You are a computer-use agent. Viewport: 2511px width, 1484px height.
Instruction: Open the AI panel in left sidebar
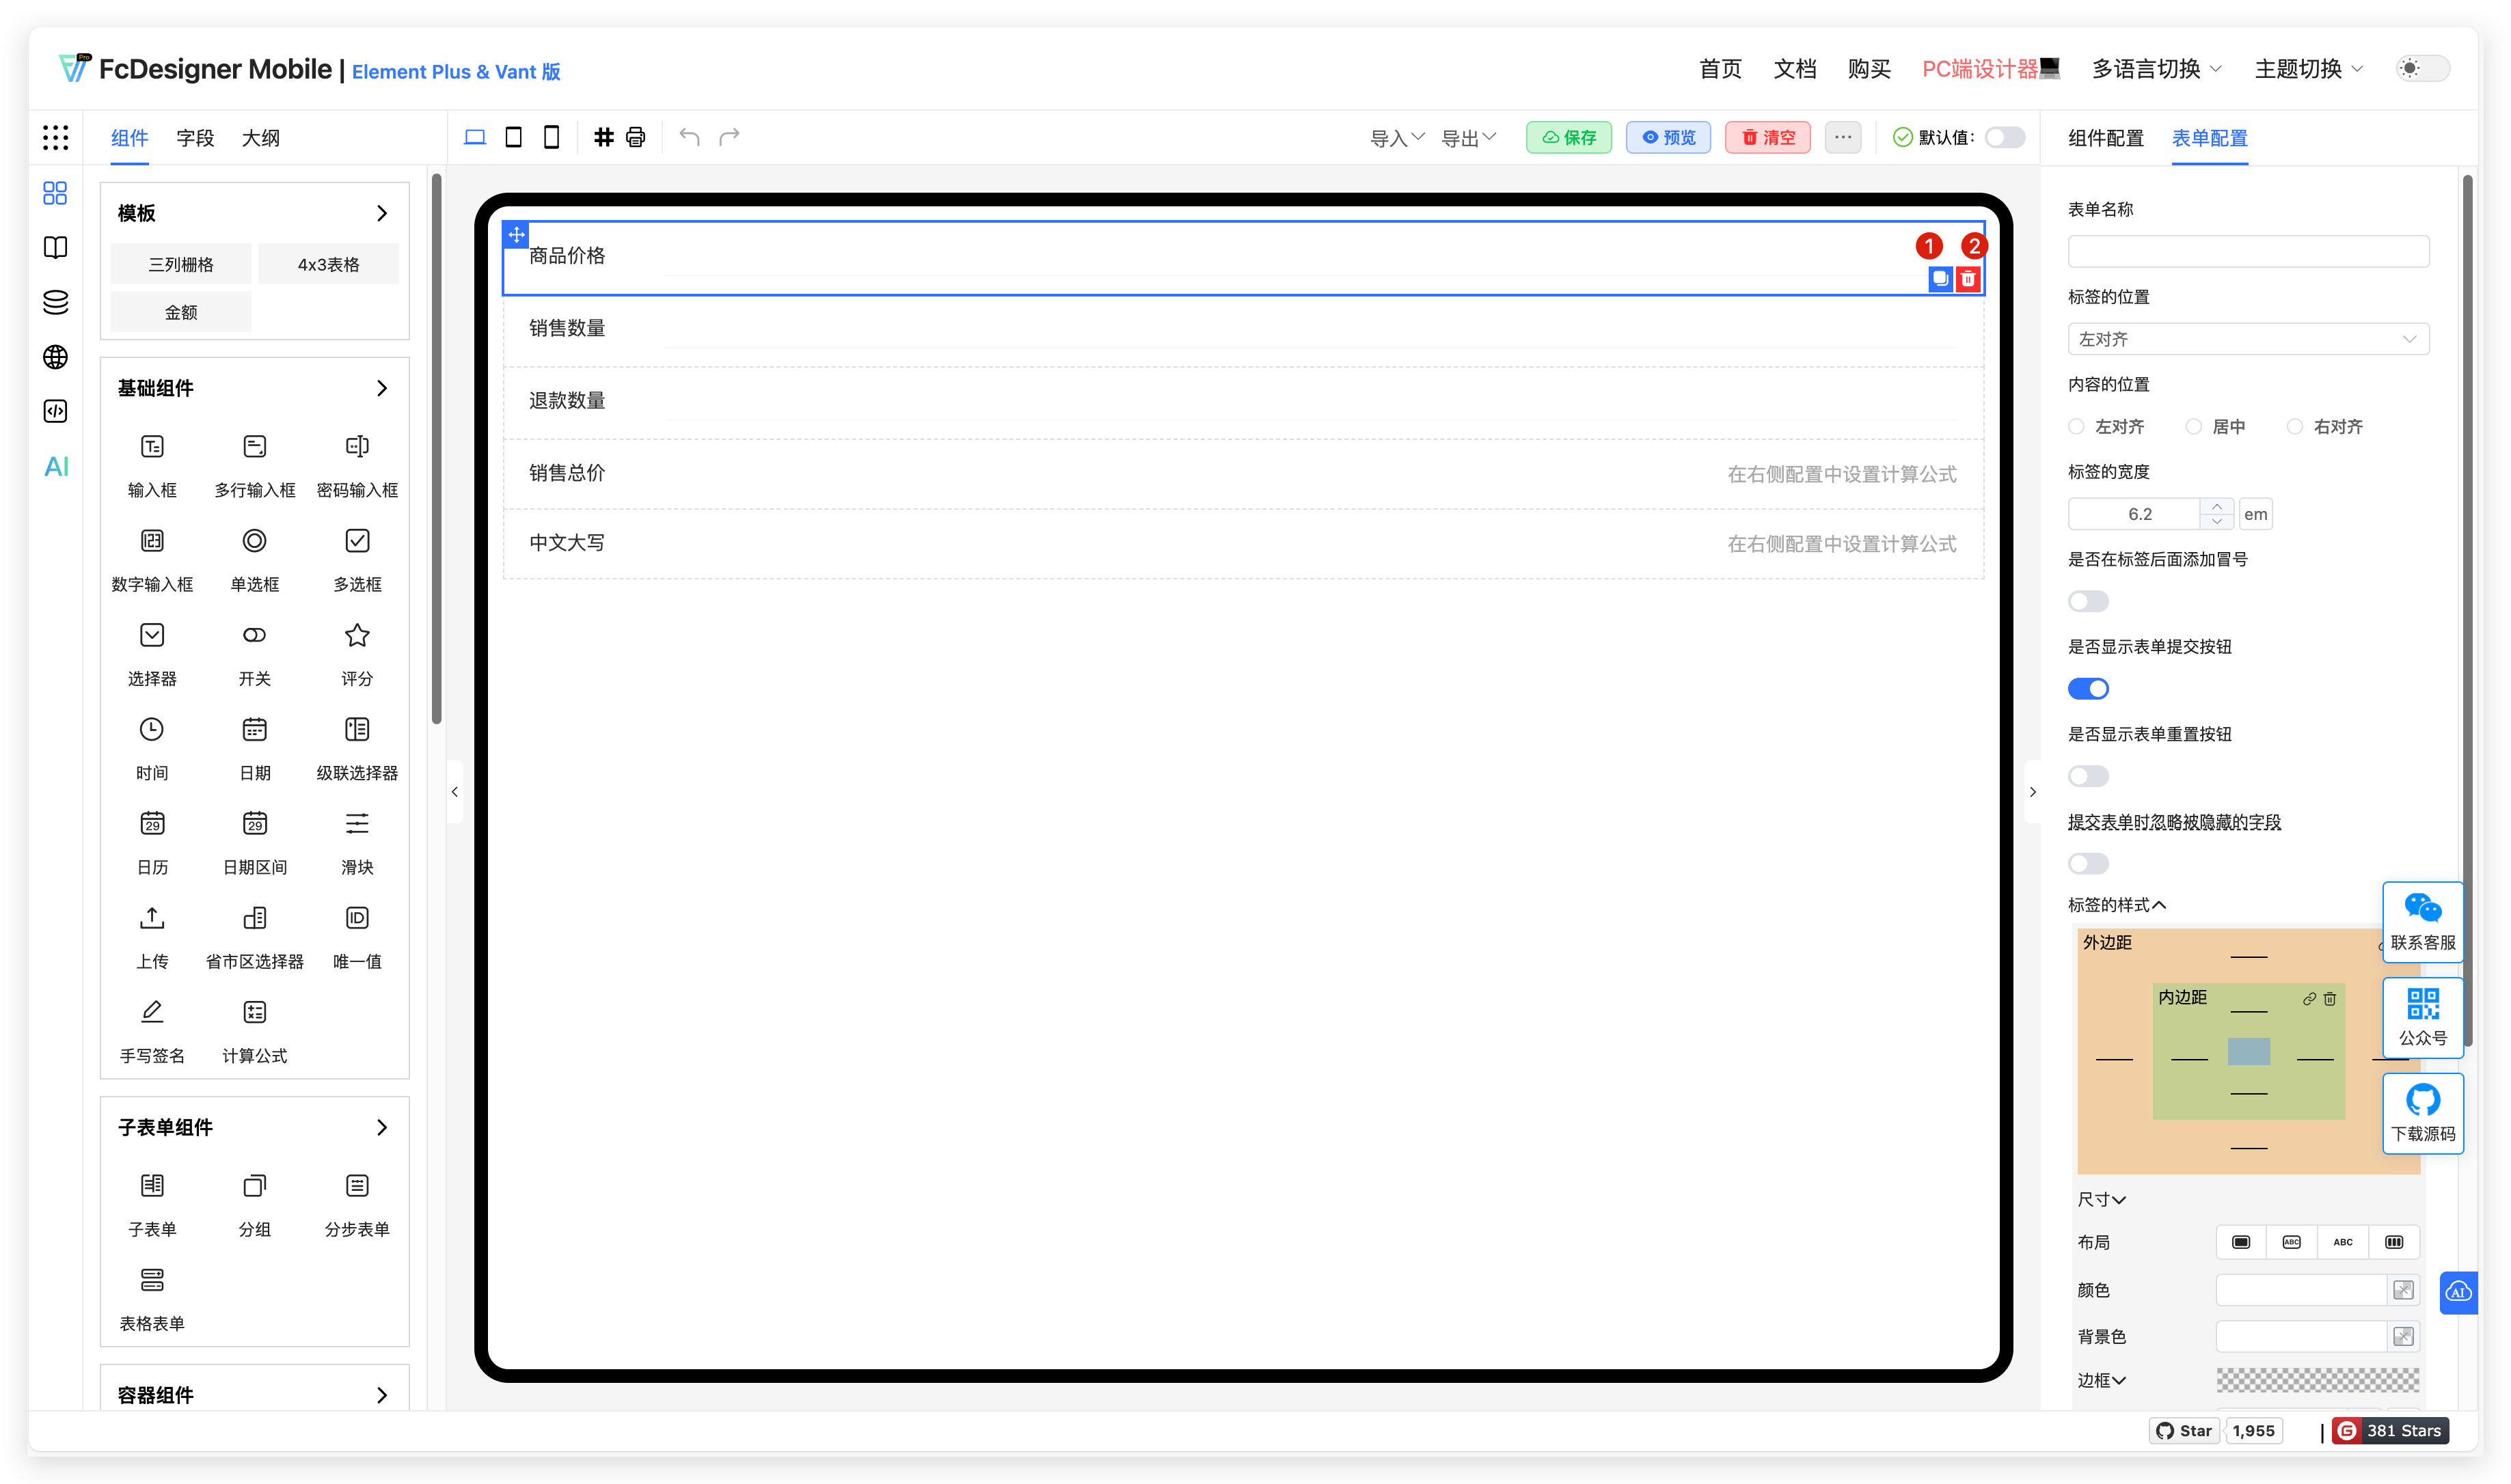(55, 465)
